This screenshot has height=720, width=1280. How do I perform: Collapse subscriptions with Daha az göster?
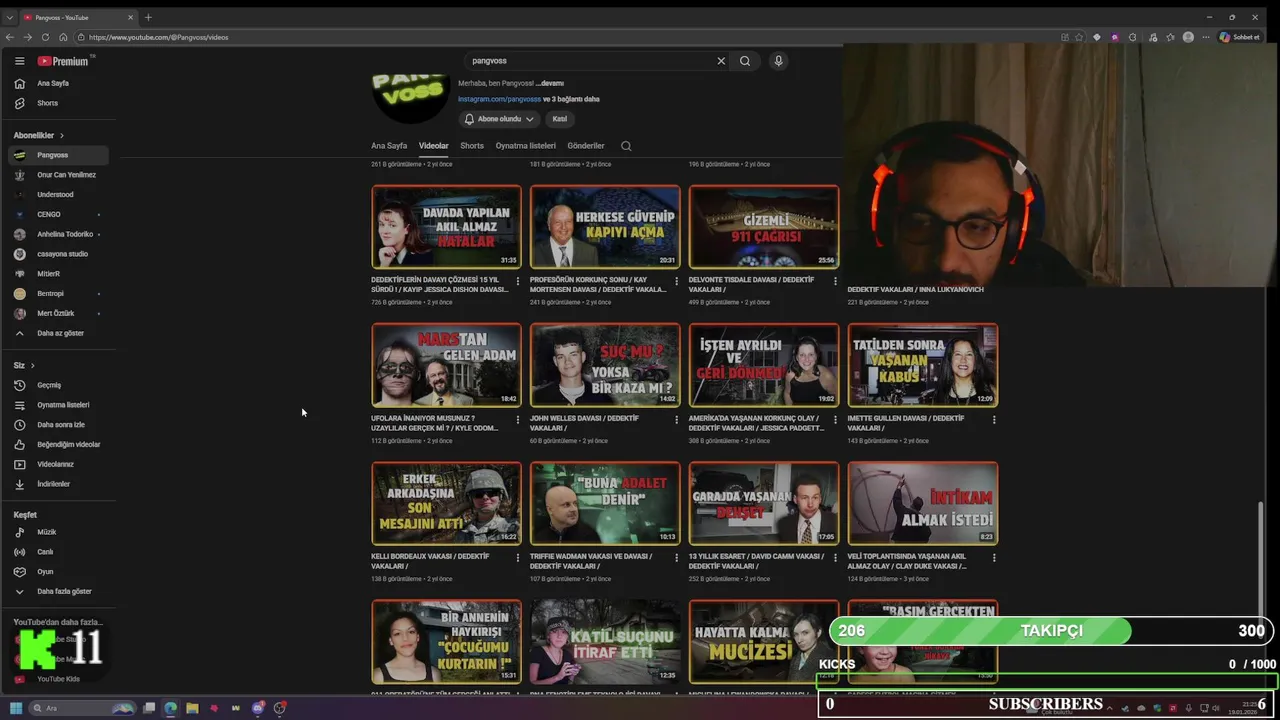pos(60,333)
